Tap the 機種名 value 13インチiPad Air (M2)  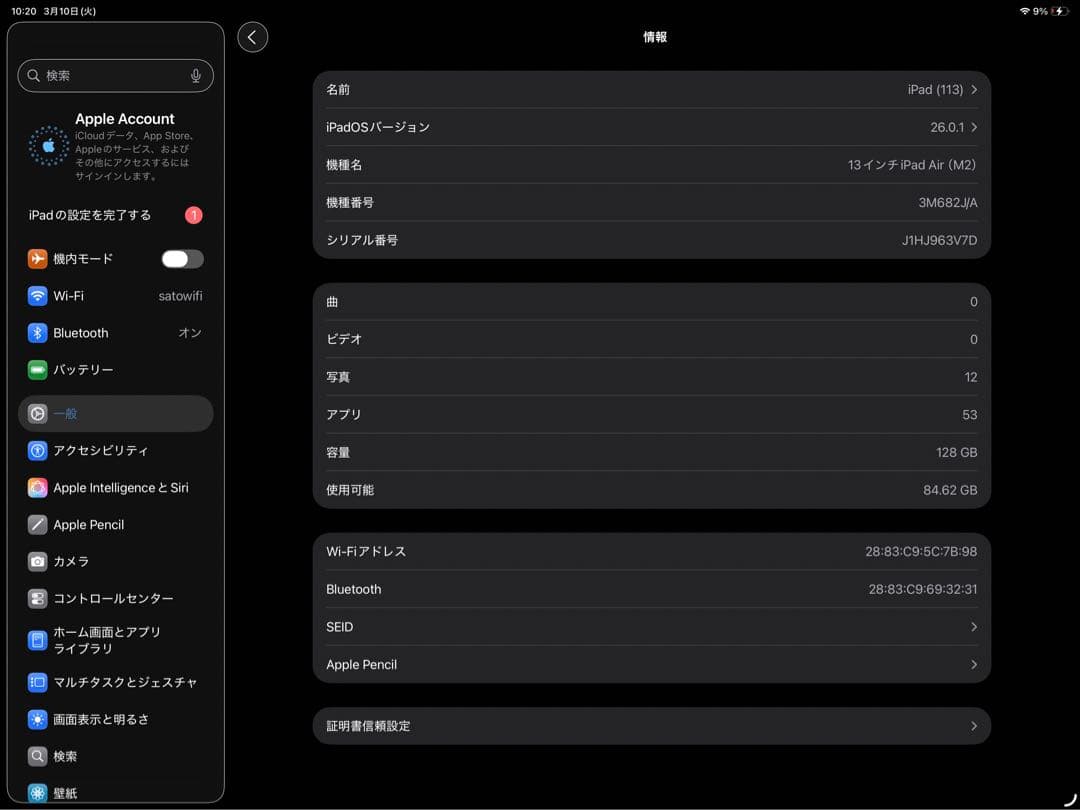point(912,165)
